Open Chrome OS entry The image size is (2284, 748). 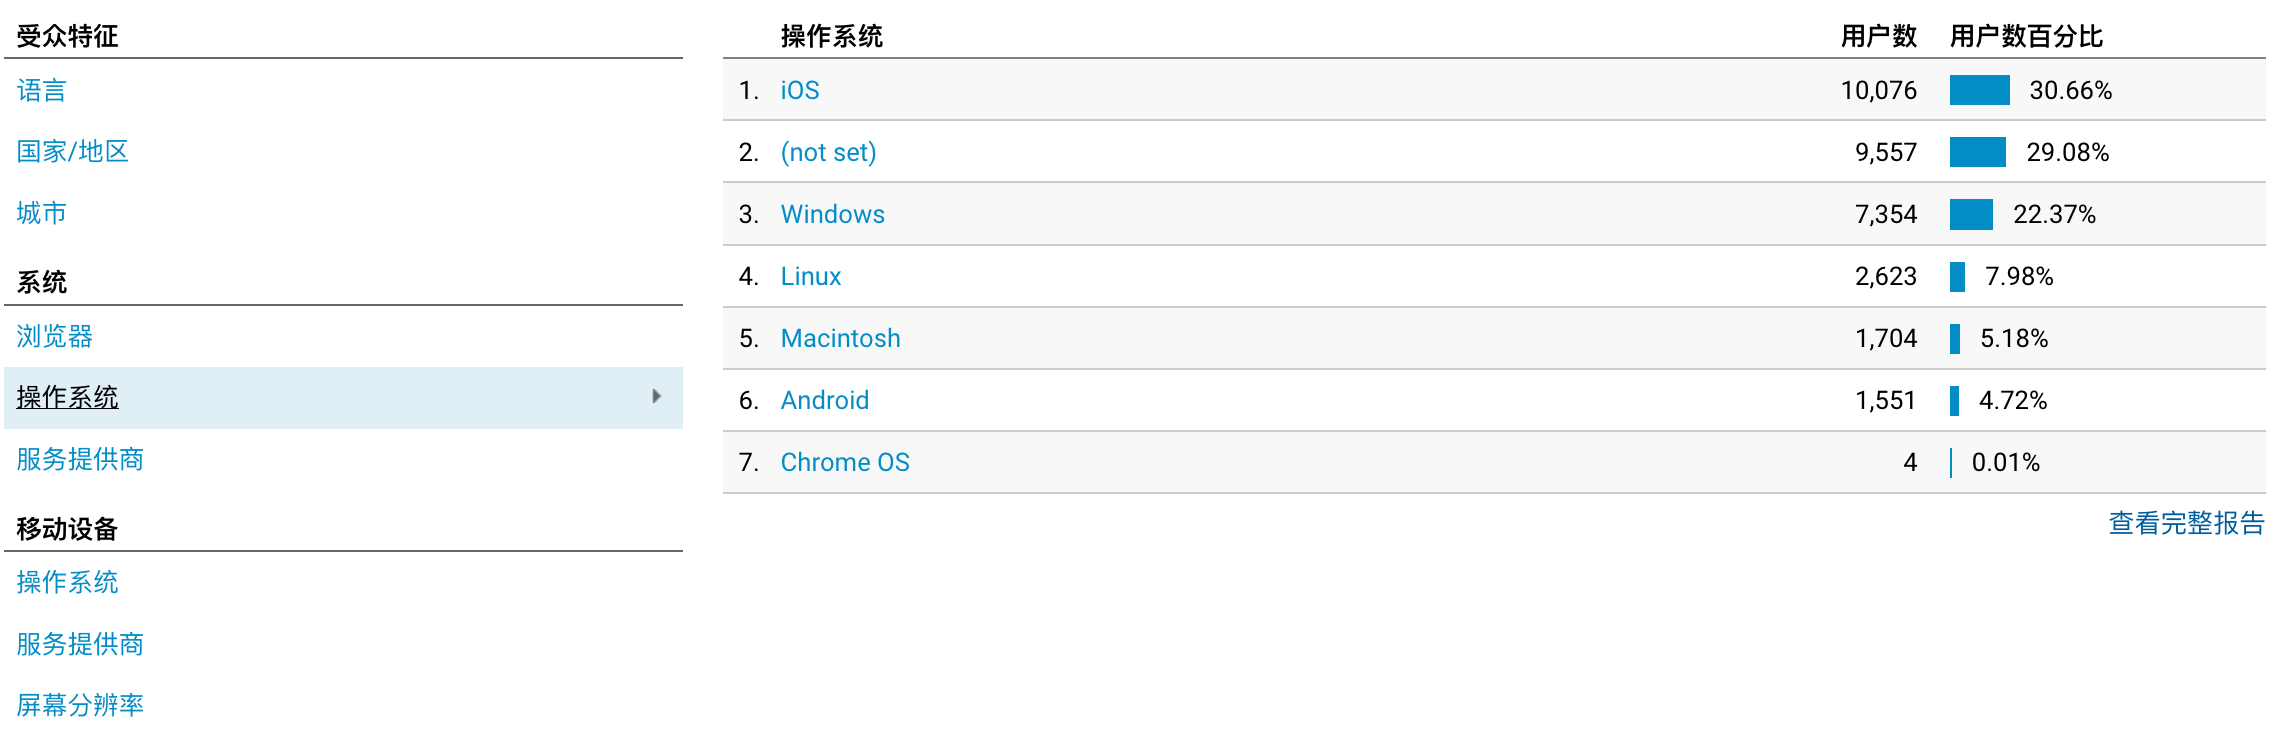click(845, 462)
